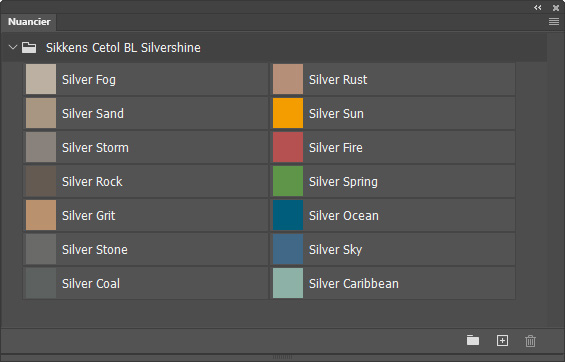This screenshot has width=565, height=362.
Task: Pick the Silver Fog color swatch
Action: (41, 79)
